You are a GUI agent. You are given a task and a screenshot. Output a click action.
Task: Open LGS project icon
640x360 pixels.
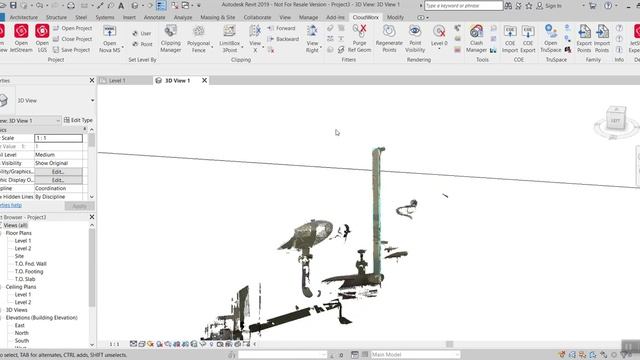[42, 32]
